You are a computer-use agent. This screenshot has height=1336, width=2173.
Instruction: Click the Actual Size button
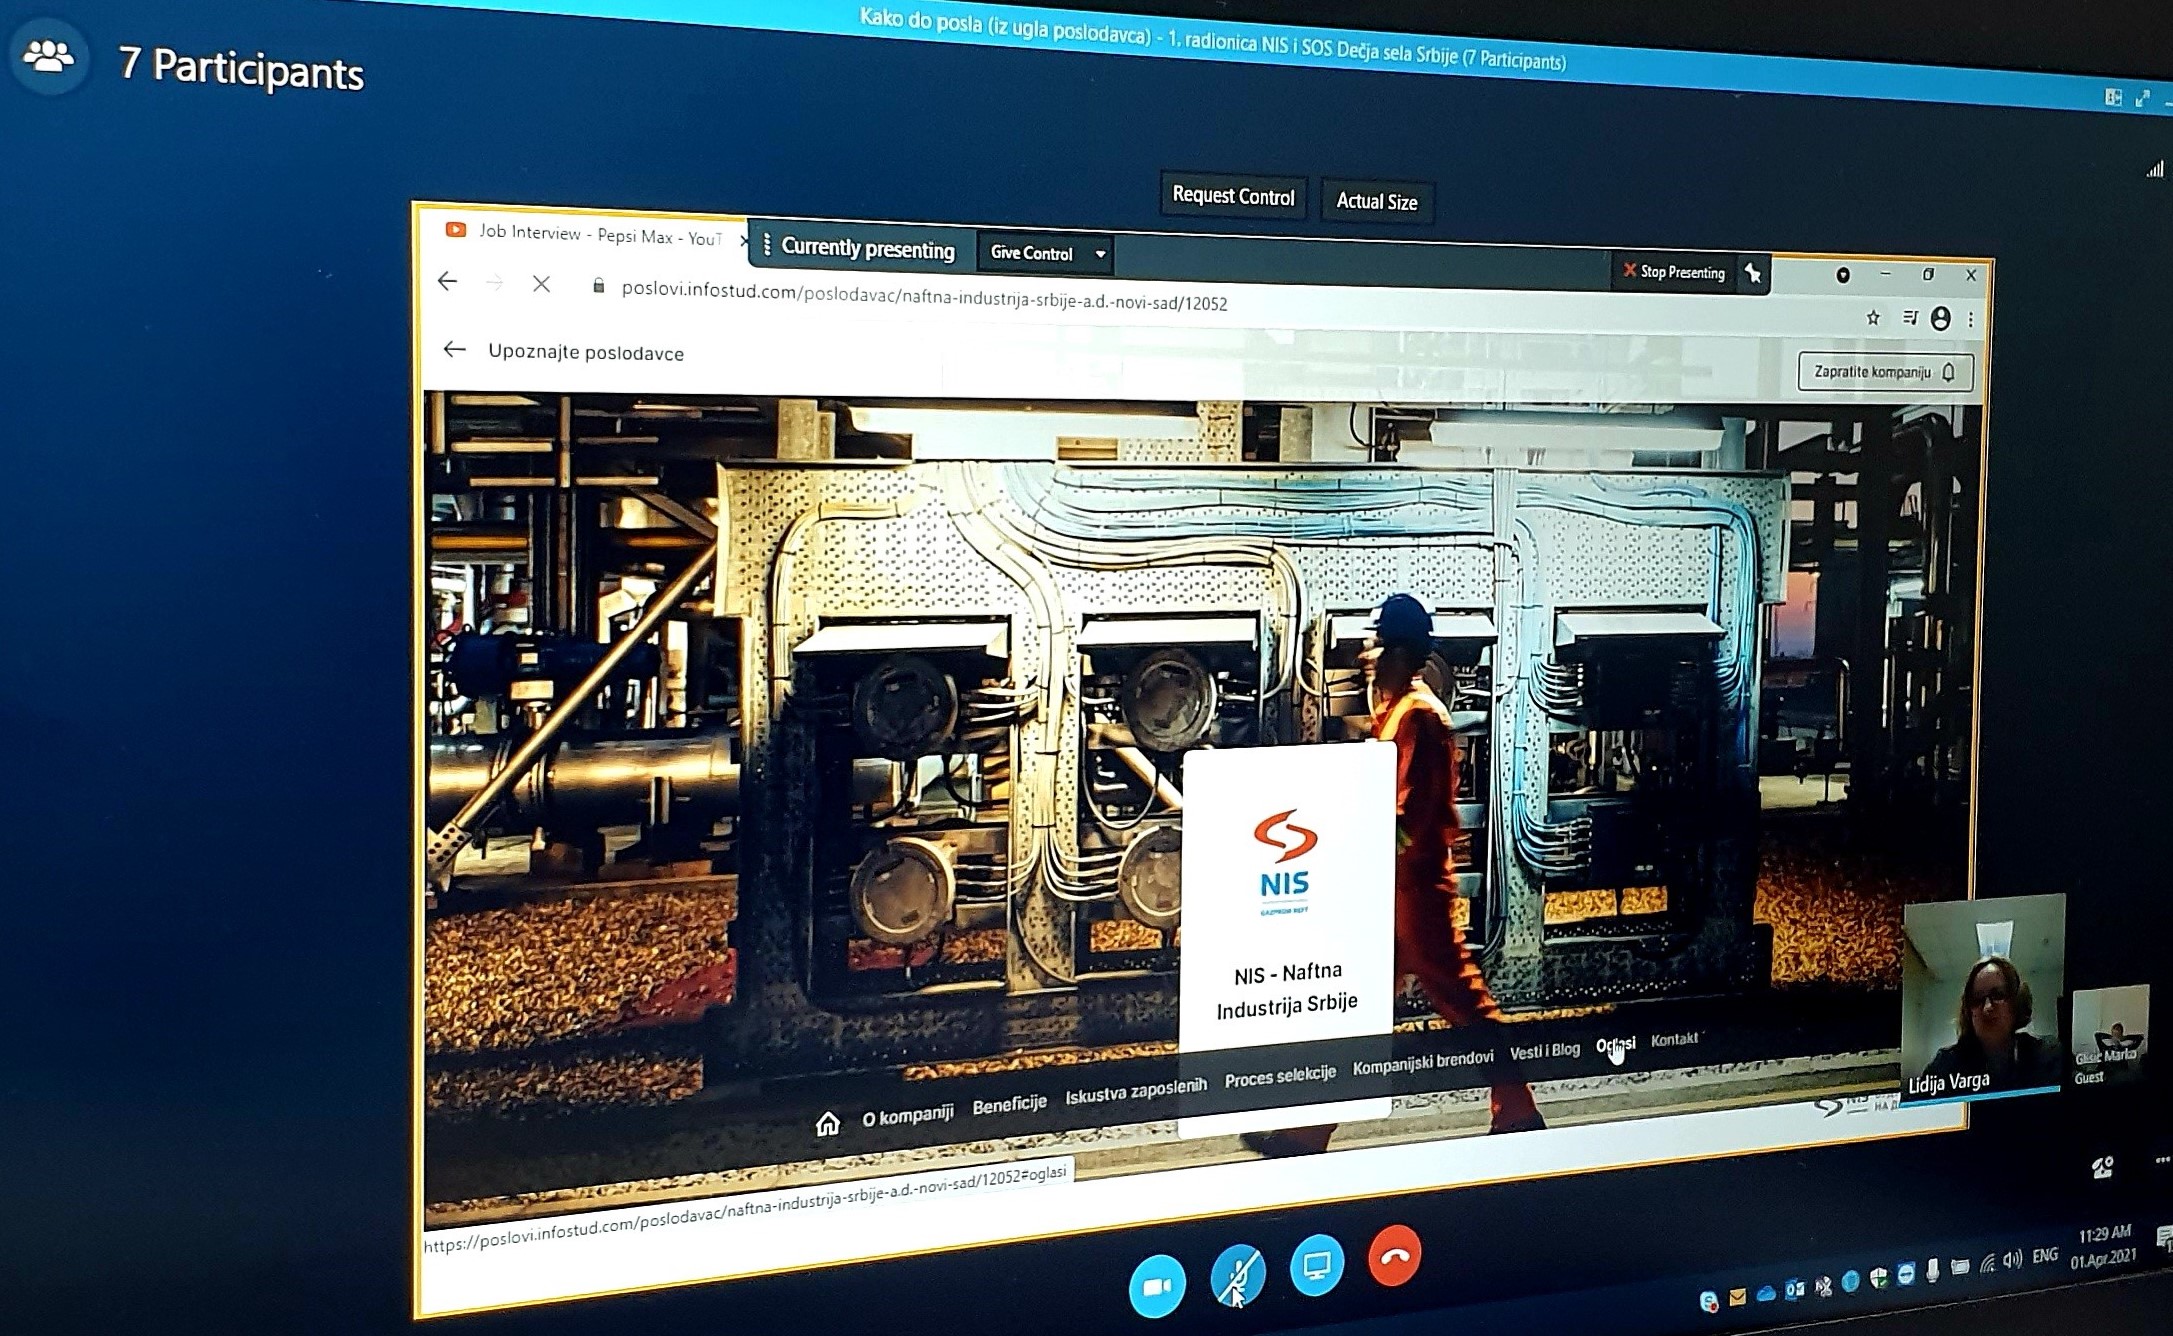1376,202
